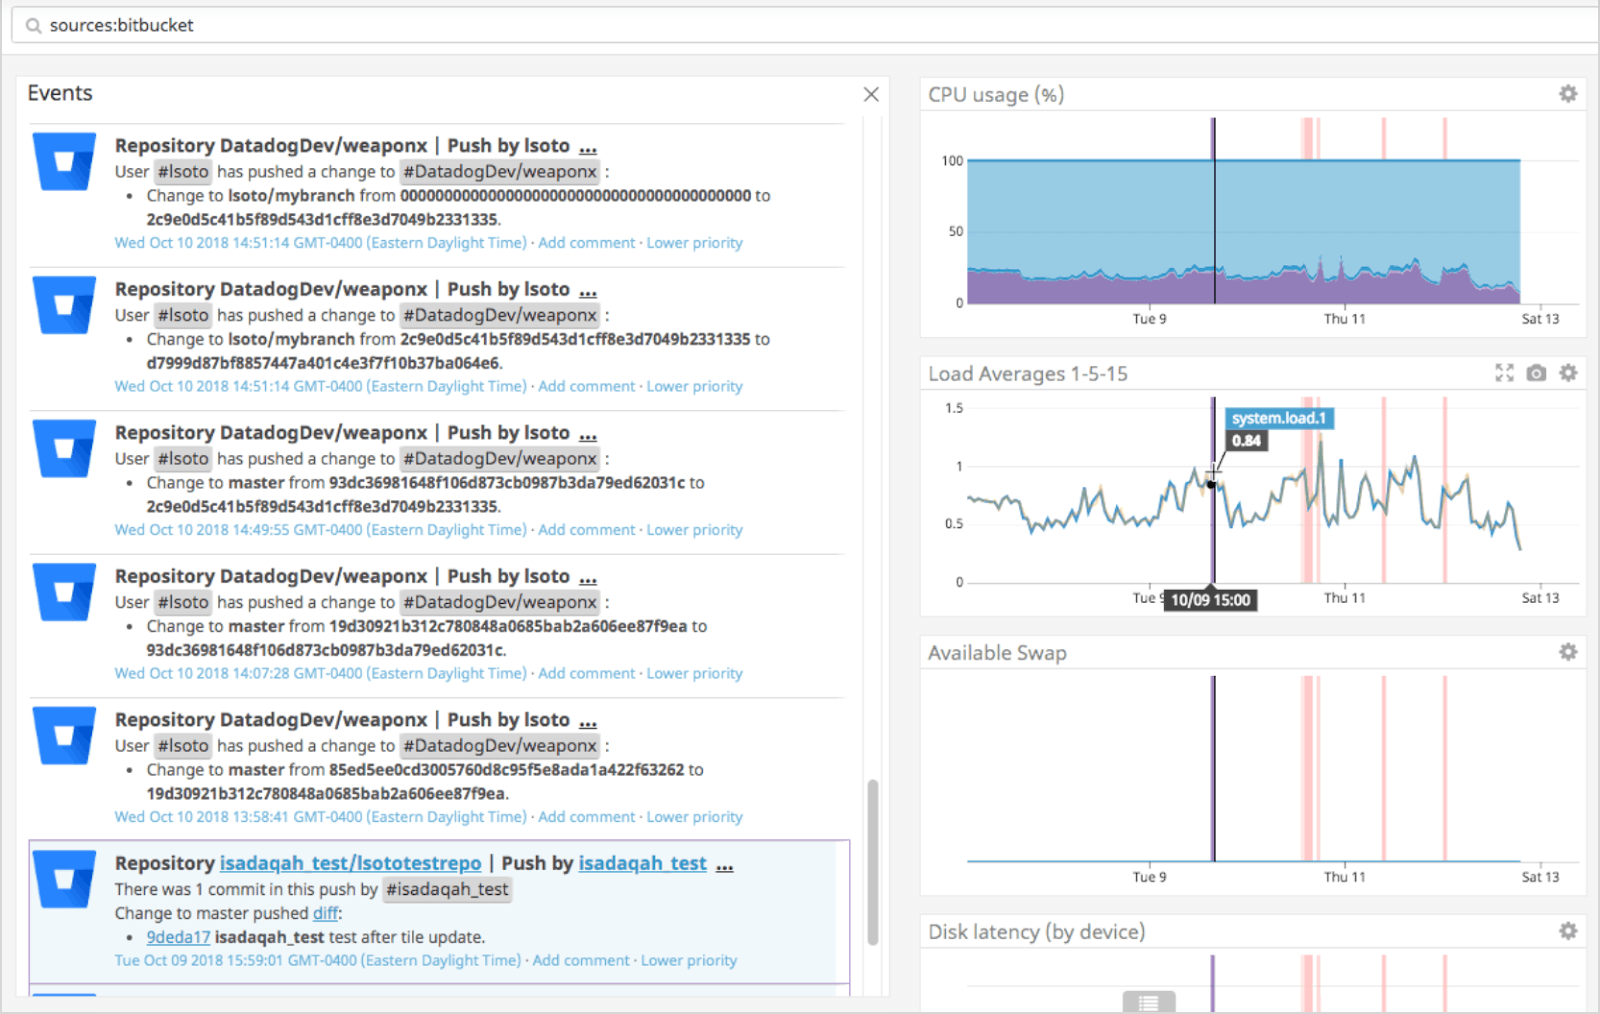Open options menu on first weaponx push event
Image resolution: width=1600 pixels, height=1014 pixels.
pyautogui.click(x=588, y=147)
